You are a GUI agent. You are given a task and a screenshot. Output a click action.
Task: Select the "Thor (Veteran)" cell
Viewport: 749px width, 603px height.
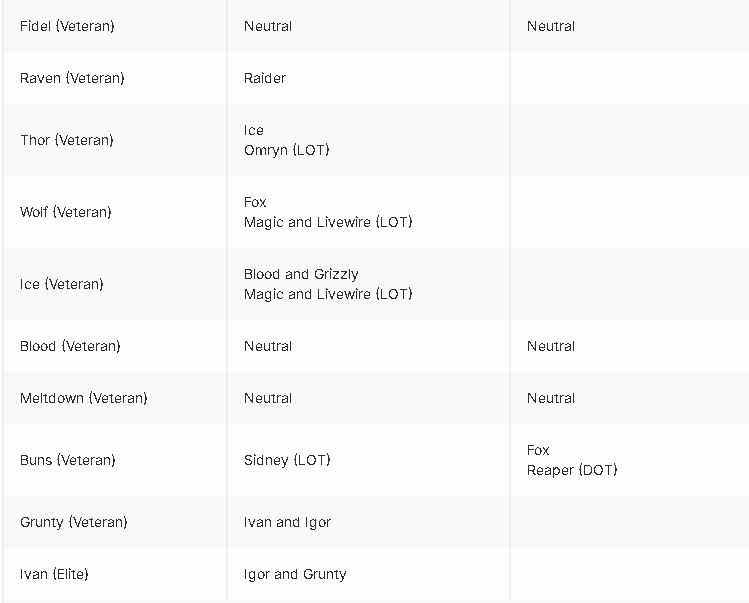[x=67, y=140]
